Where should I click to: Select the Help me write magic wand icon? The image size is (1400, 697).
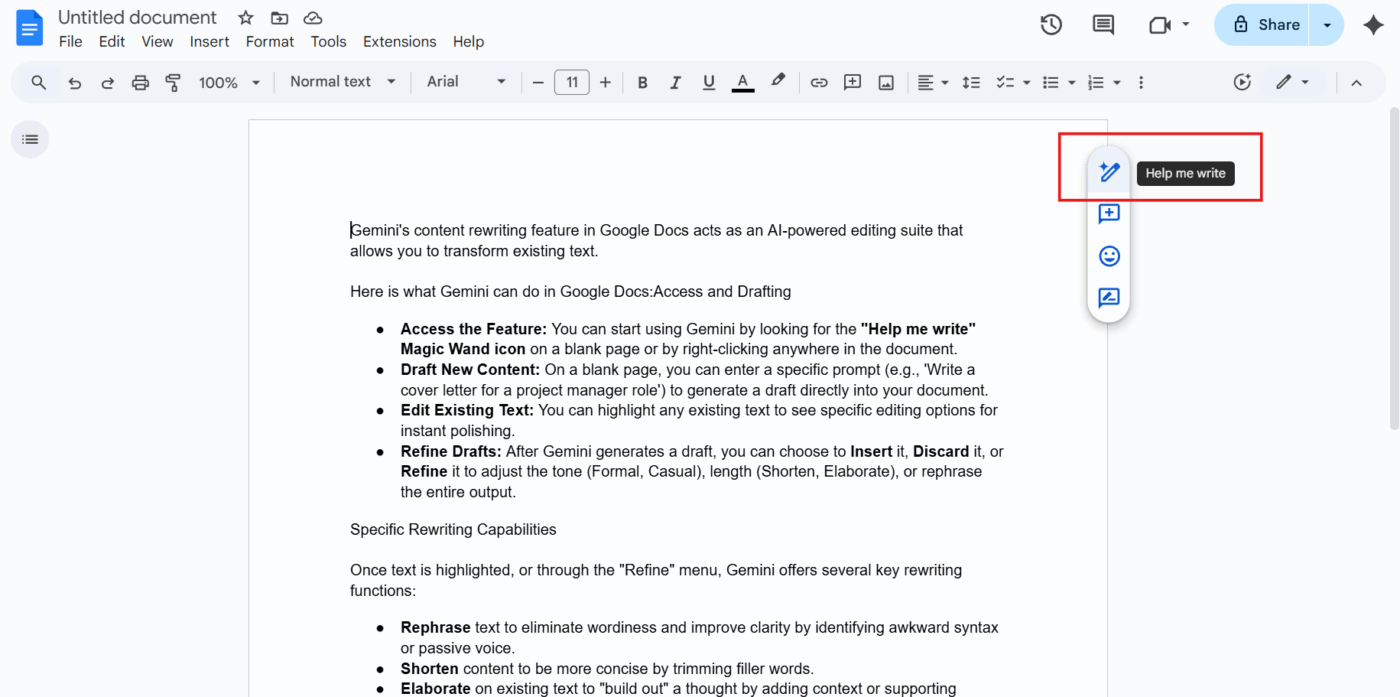click(x=1109, y=171)
